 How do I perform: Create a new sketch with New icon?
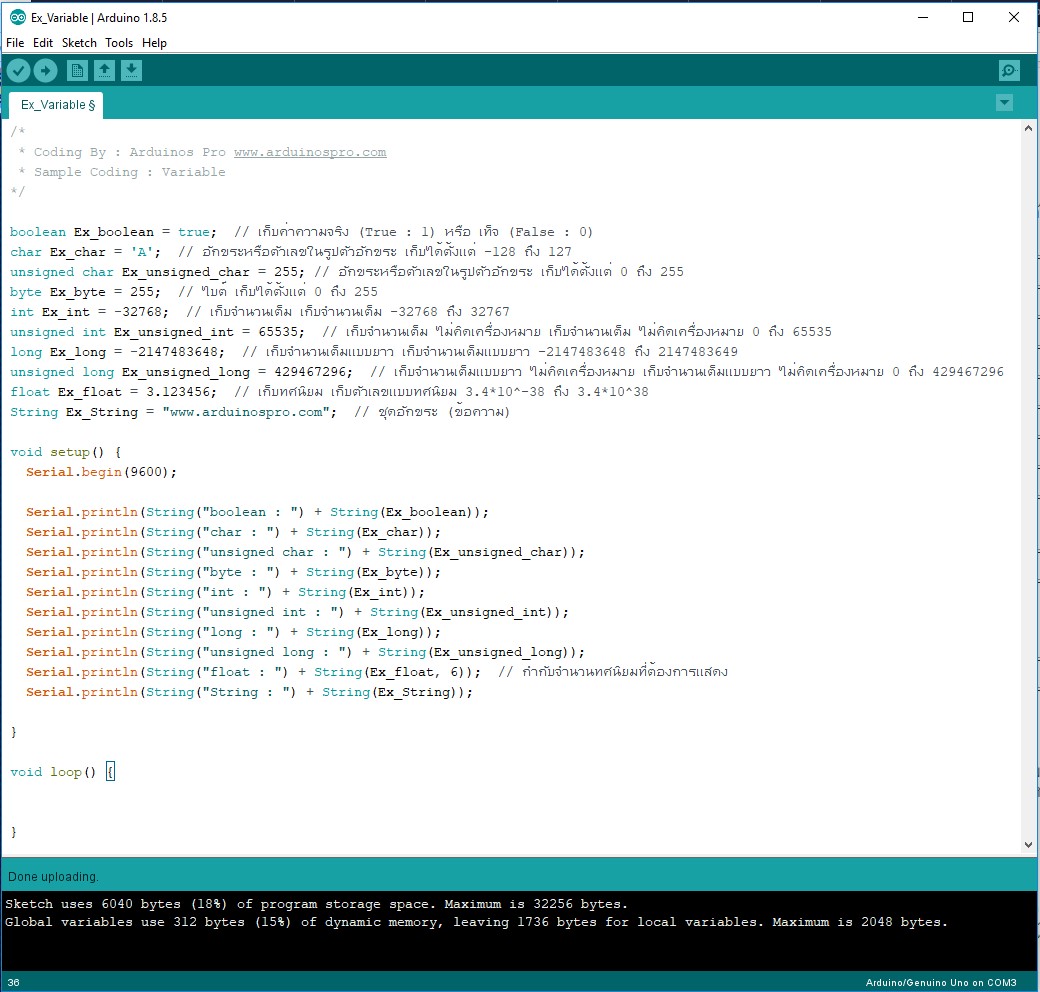tap(77, 70)
